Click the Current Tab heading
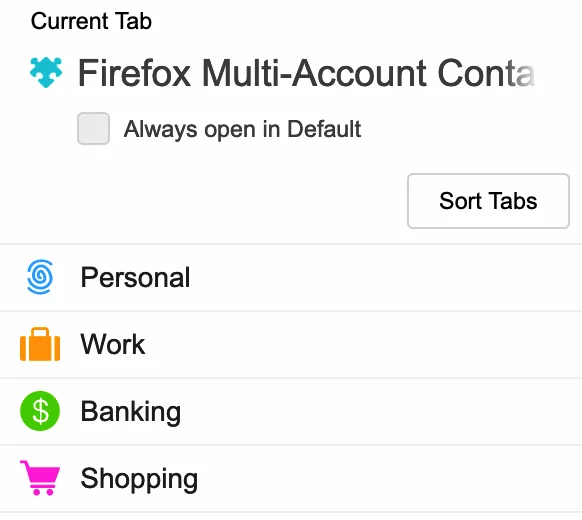Viewport: 582px width, 520px height. coord(91,21)
